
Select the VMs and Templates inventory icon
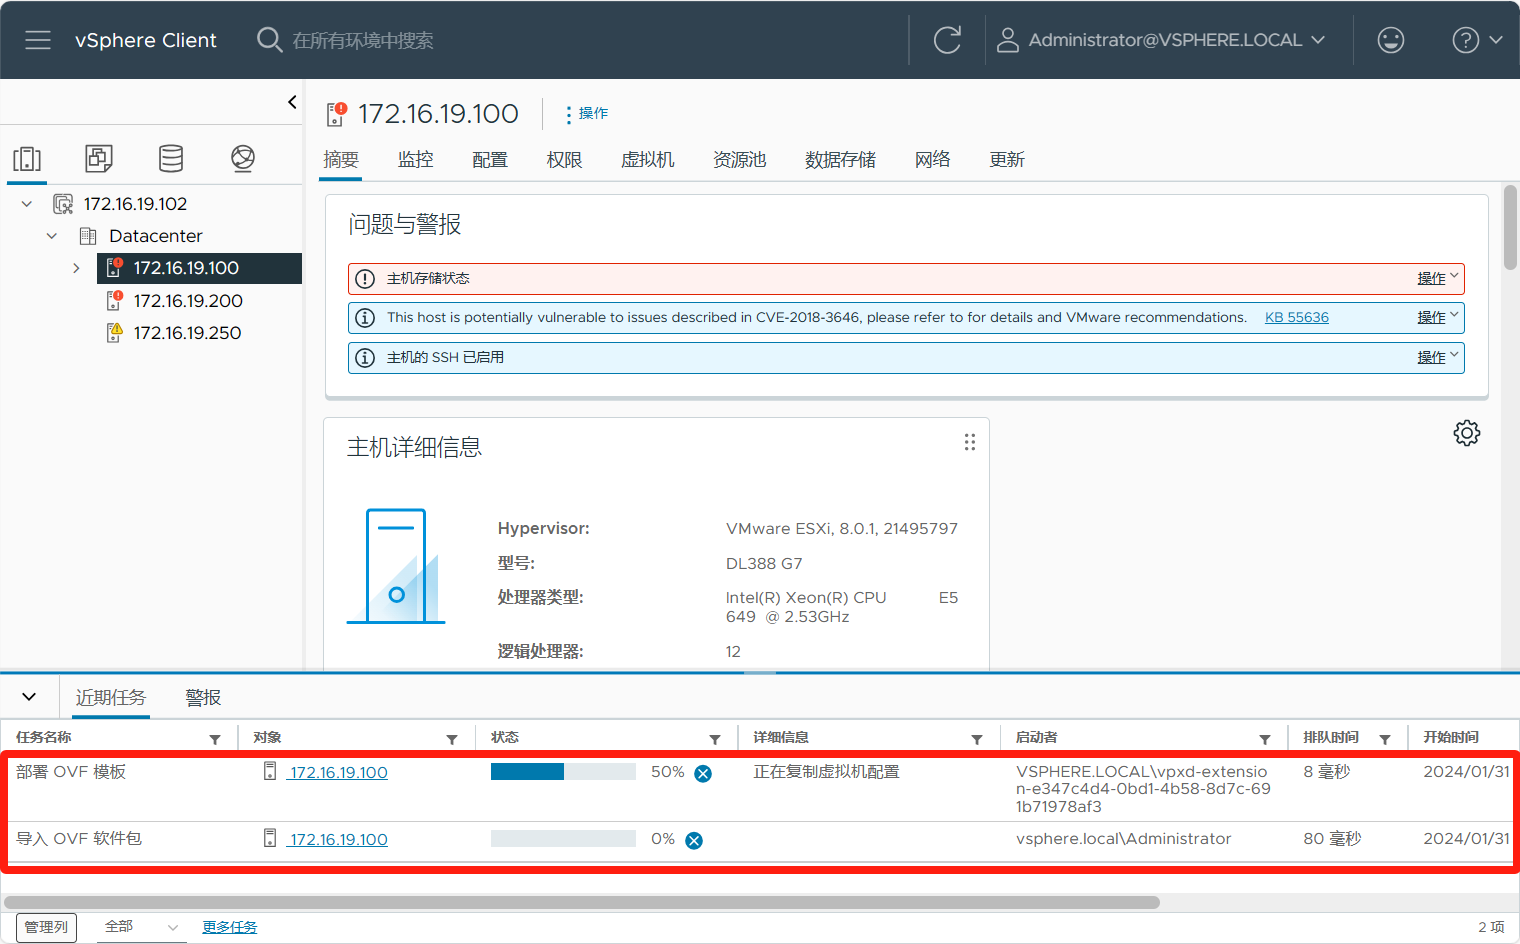pos(99,158)
